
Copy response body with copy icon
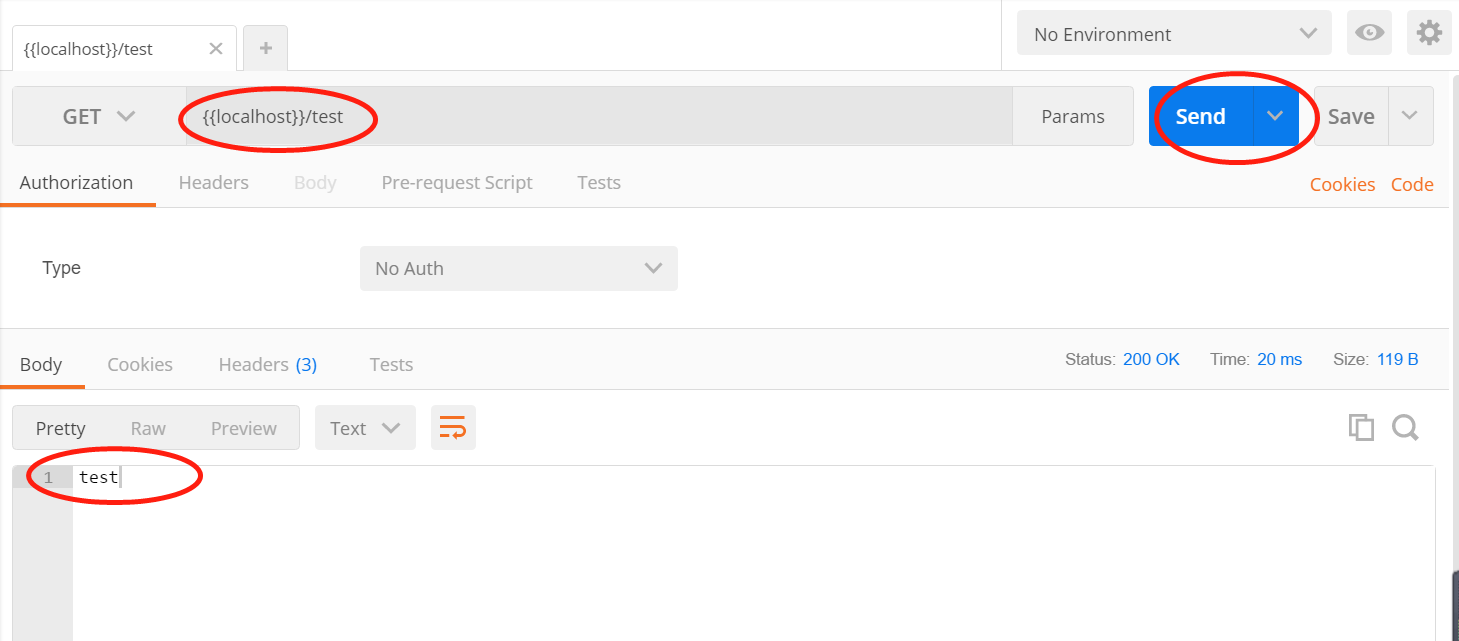coord(1360,427)
